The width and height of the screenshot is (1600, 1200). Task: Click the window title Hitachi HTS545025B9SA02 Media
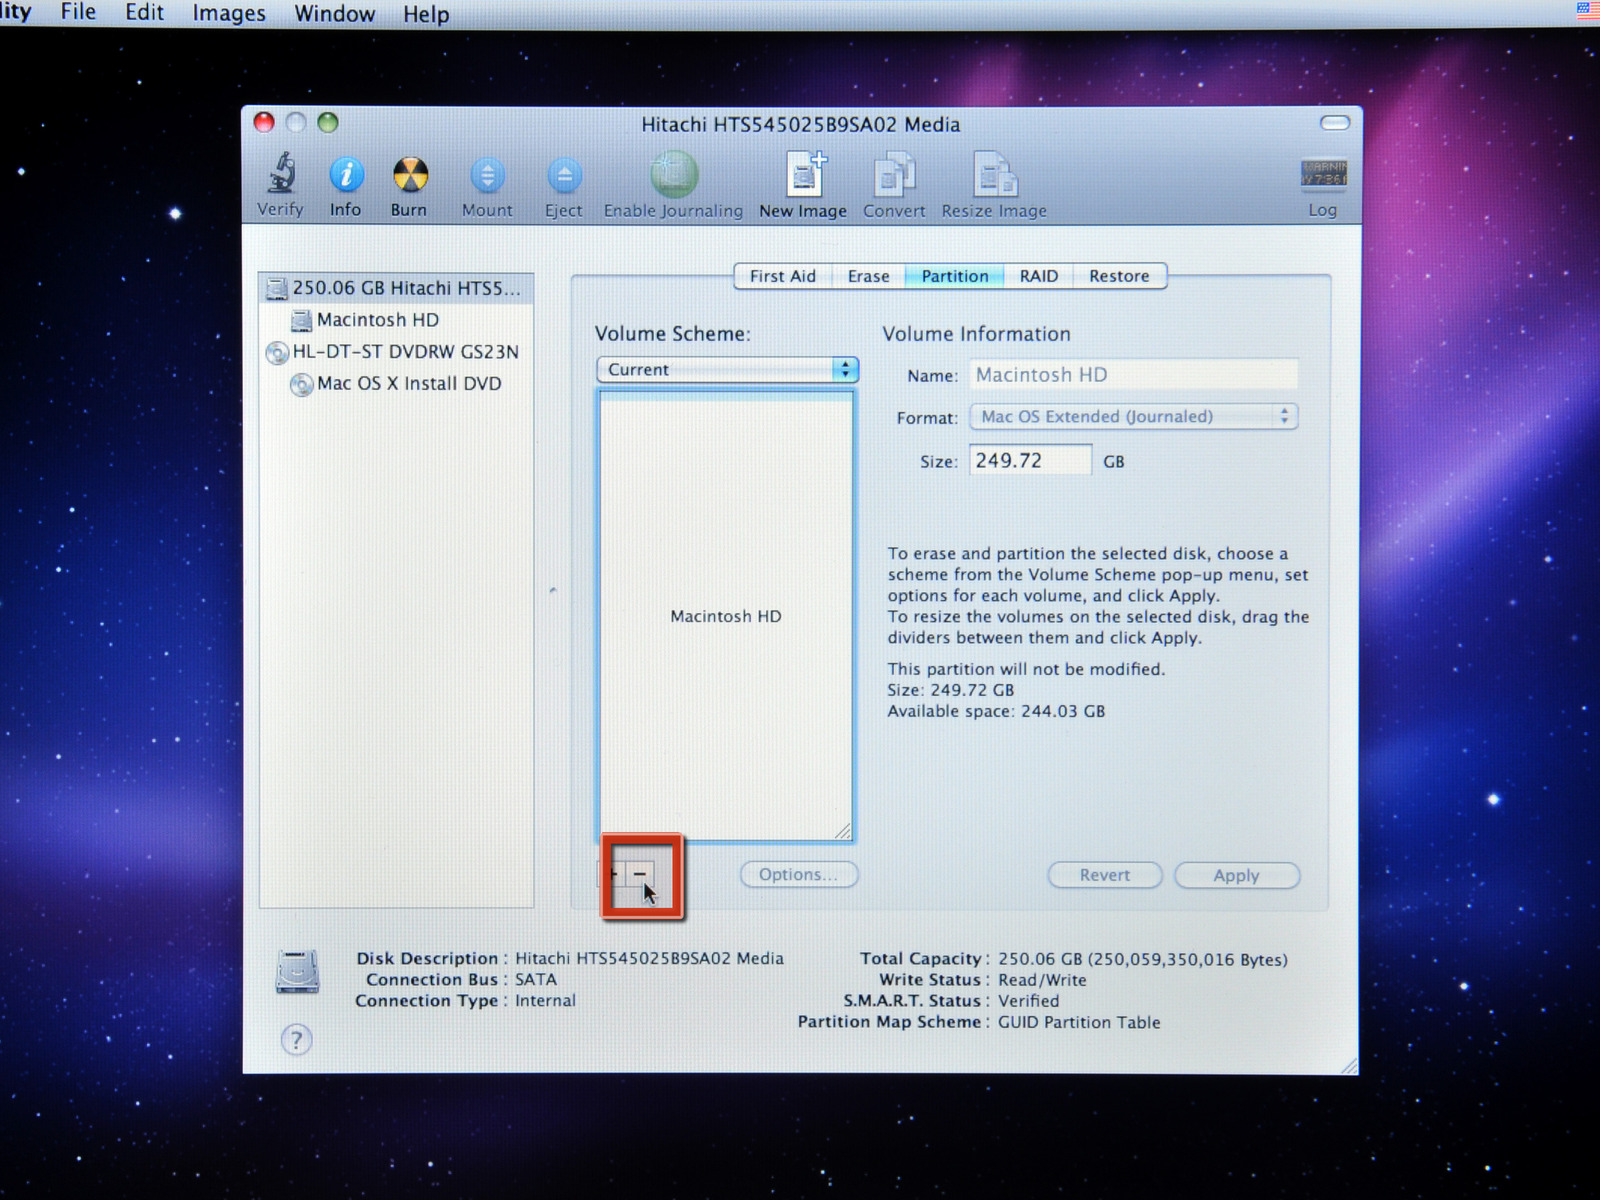click(x=801, y=125)
